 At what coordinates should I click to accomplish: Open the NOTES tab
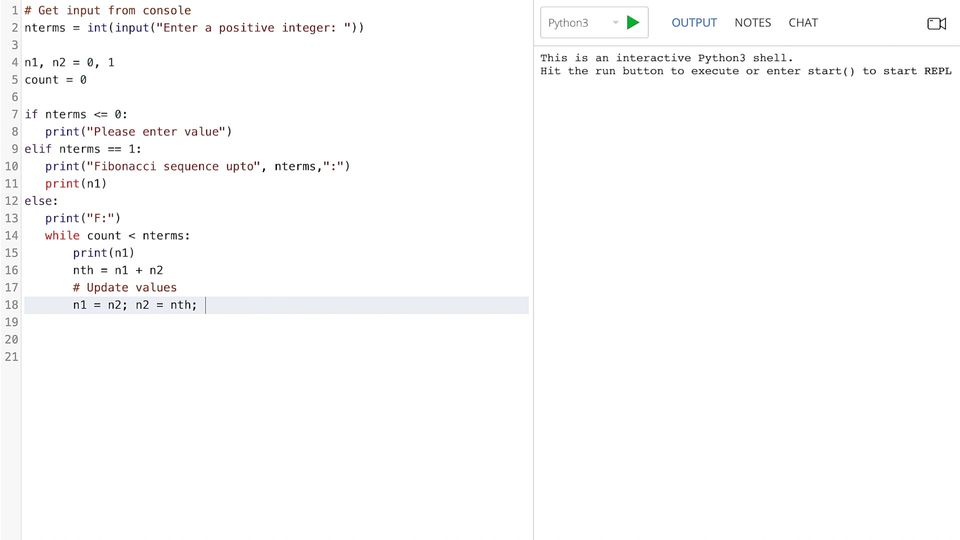point(753,22)
